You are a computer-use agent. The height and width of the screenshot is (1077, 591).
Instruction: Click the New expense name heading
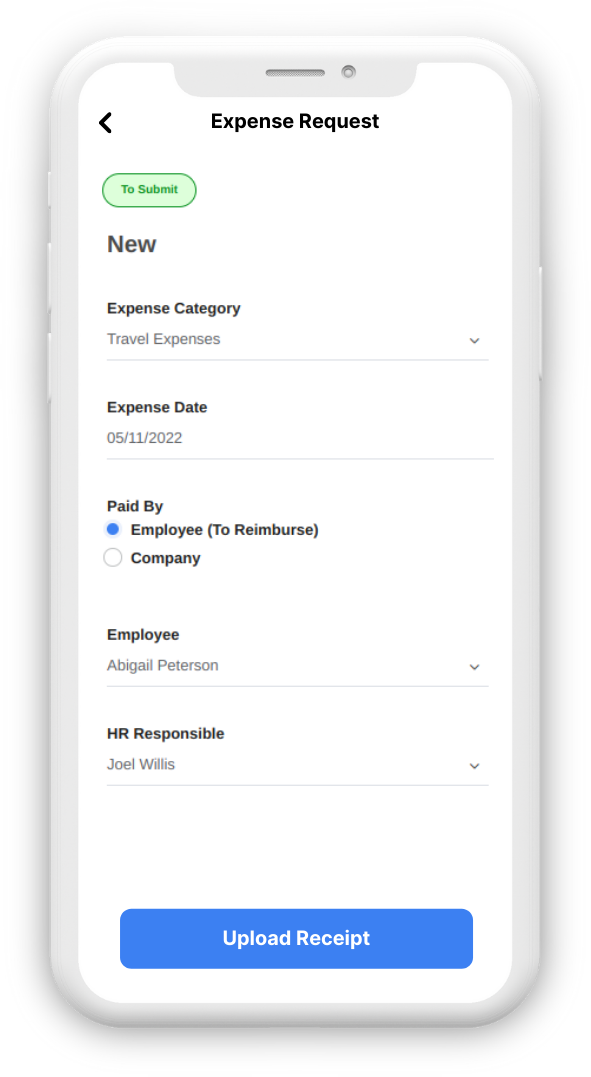131,245
